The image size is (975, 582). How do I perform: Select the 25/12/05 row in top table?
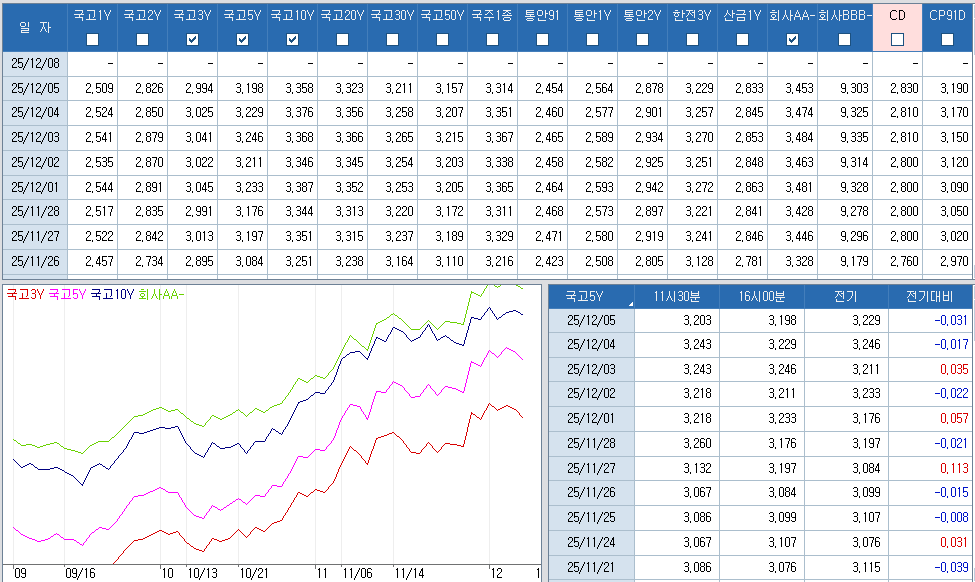(34, 88)
